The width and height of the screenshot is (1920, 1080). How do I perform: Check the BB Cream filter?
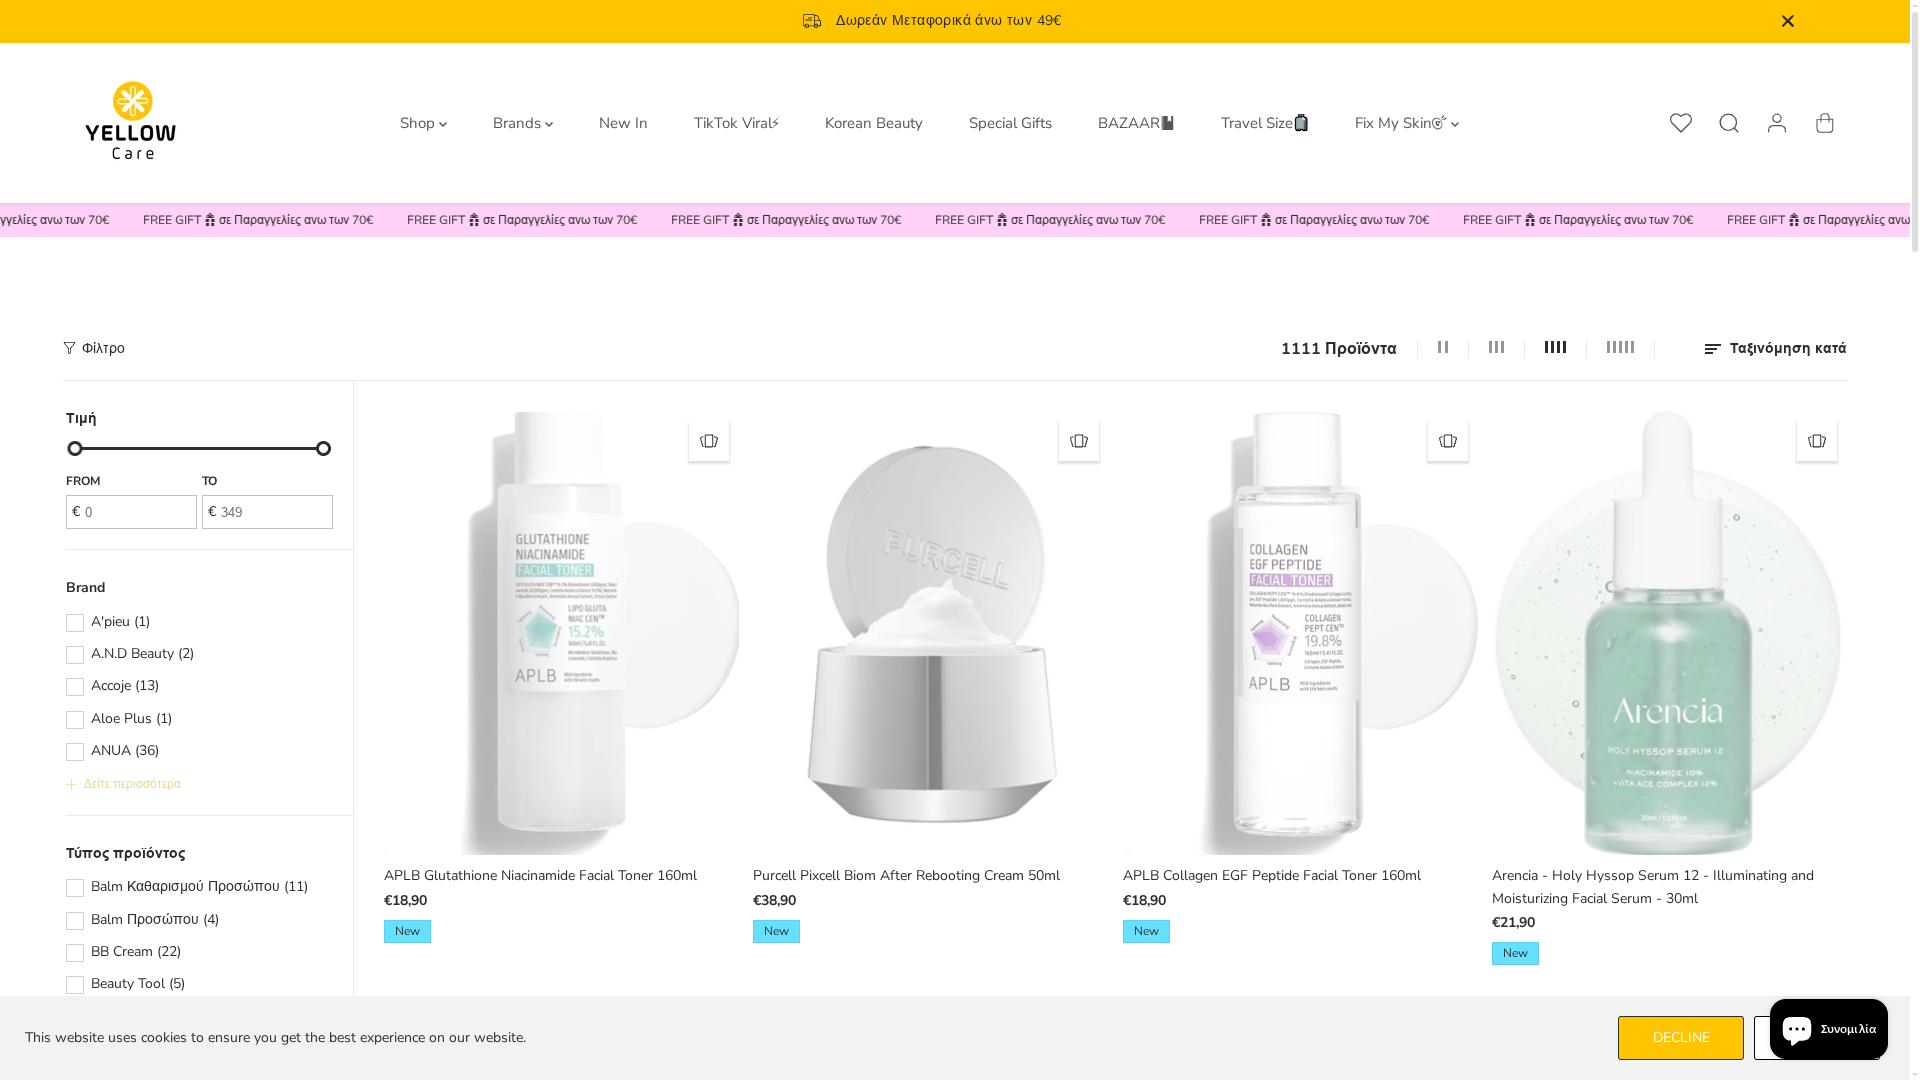75,953
